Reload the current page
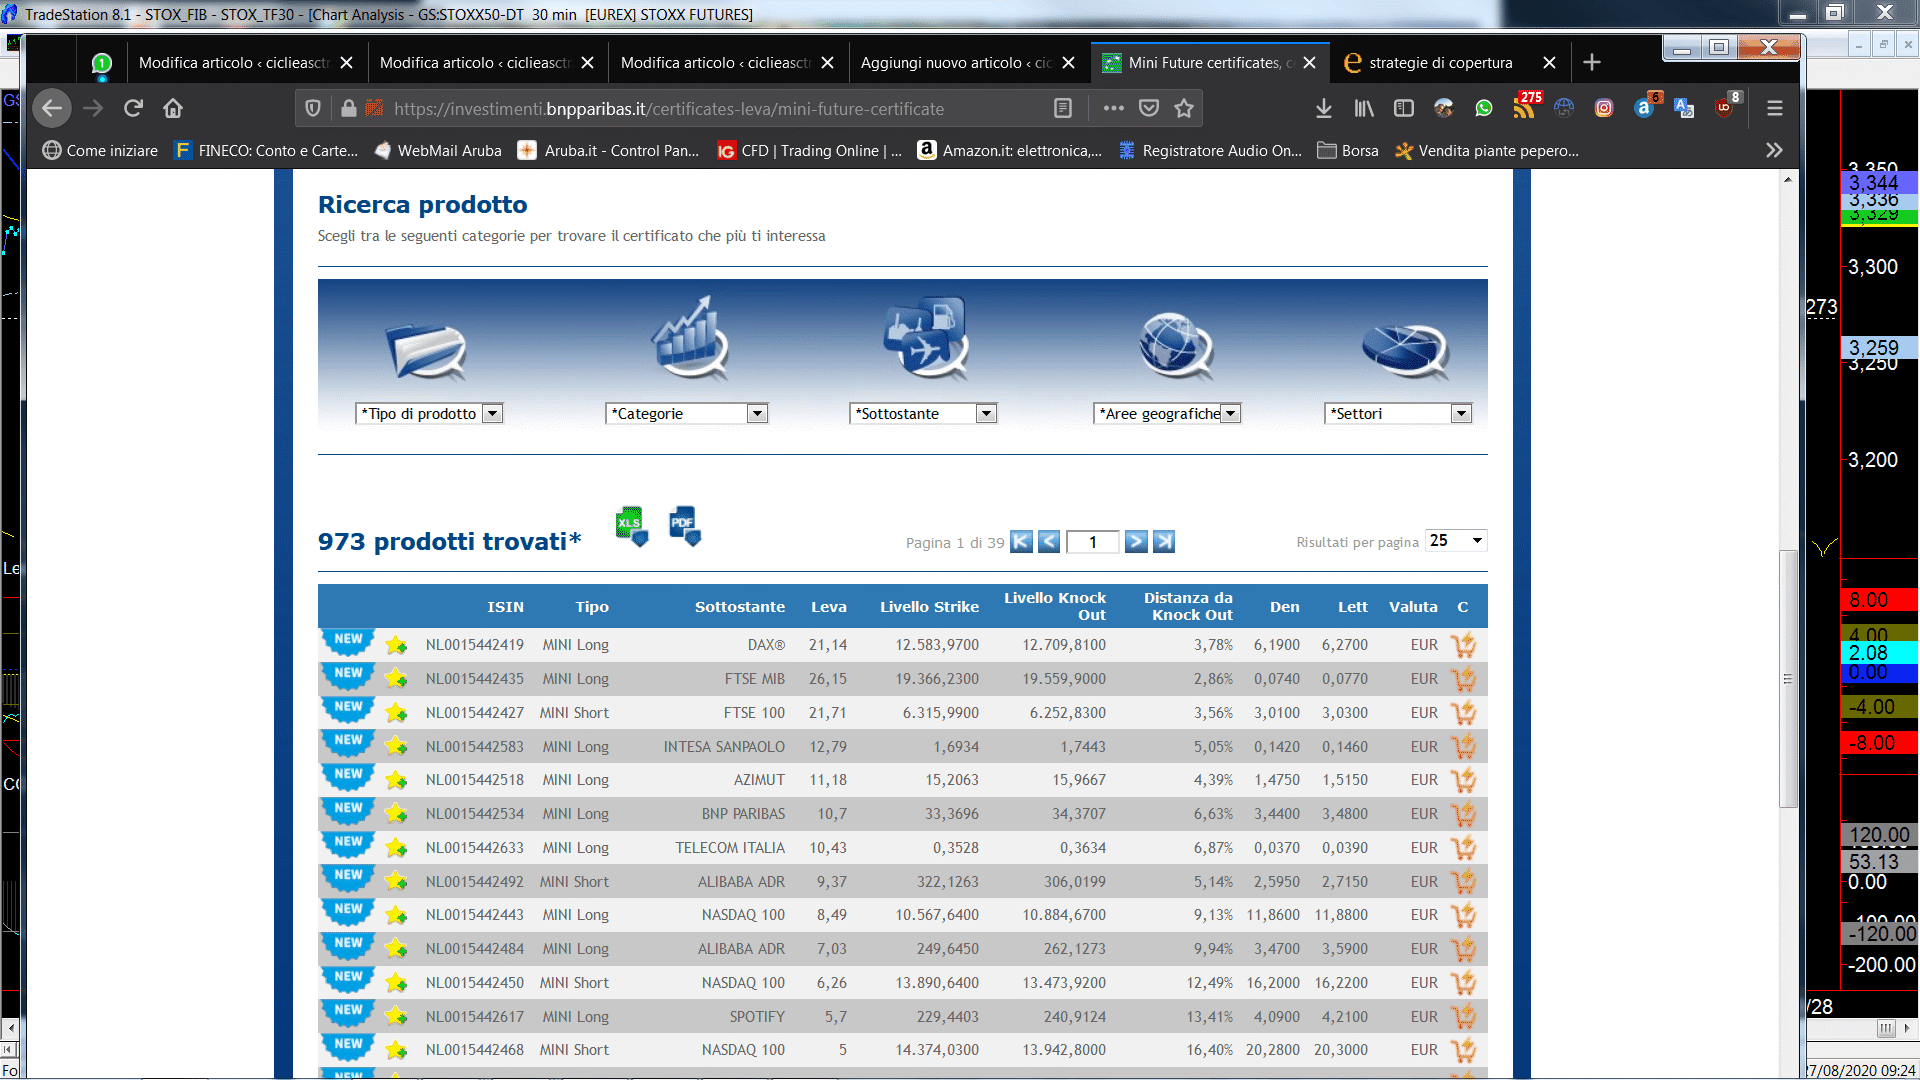Screen dimensions: 1920x1080 click(133, 108)
